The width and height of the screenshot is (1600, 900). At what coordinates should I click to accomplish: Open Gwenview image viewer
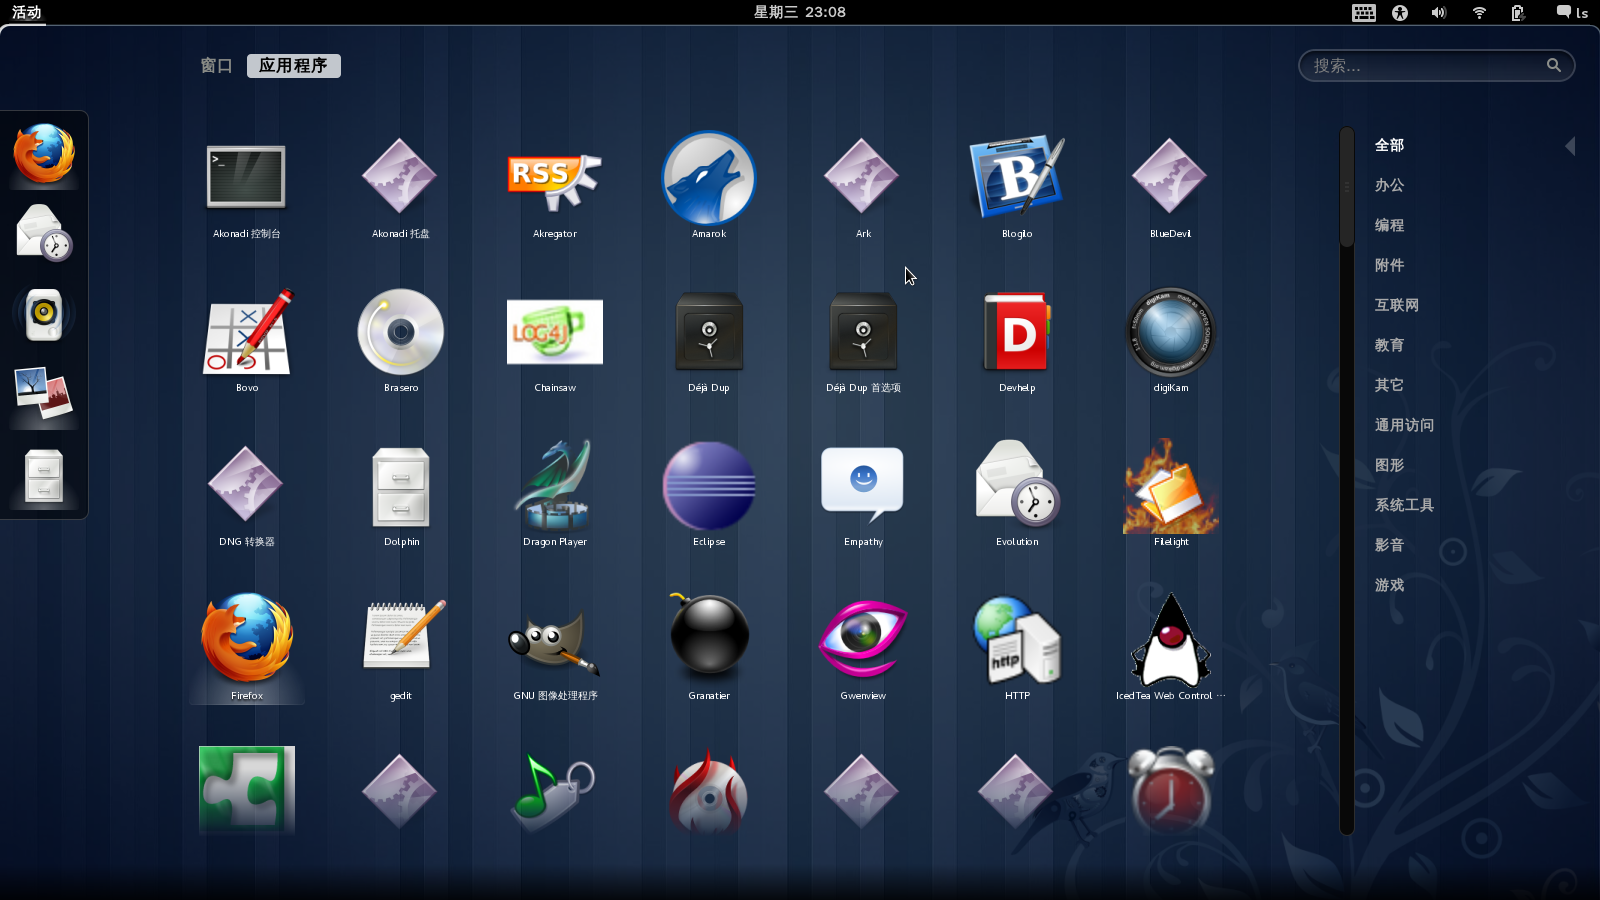click(x=862, y=648)
